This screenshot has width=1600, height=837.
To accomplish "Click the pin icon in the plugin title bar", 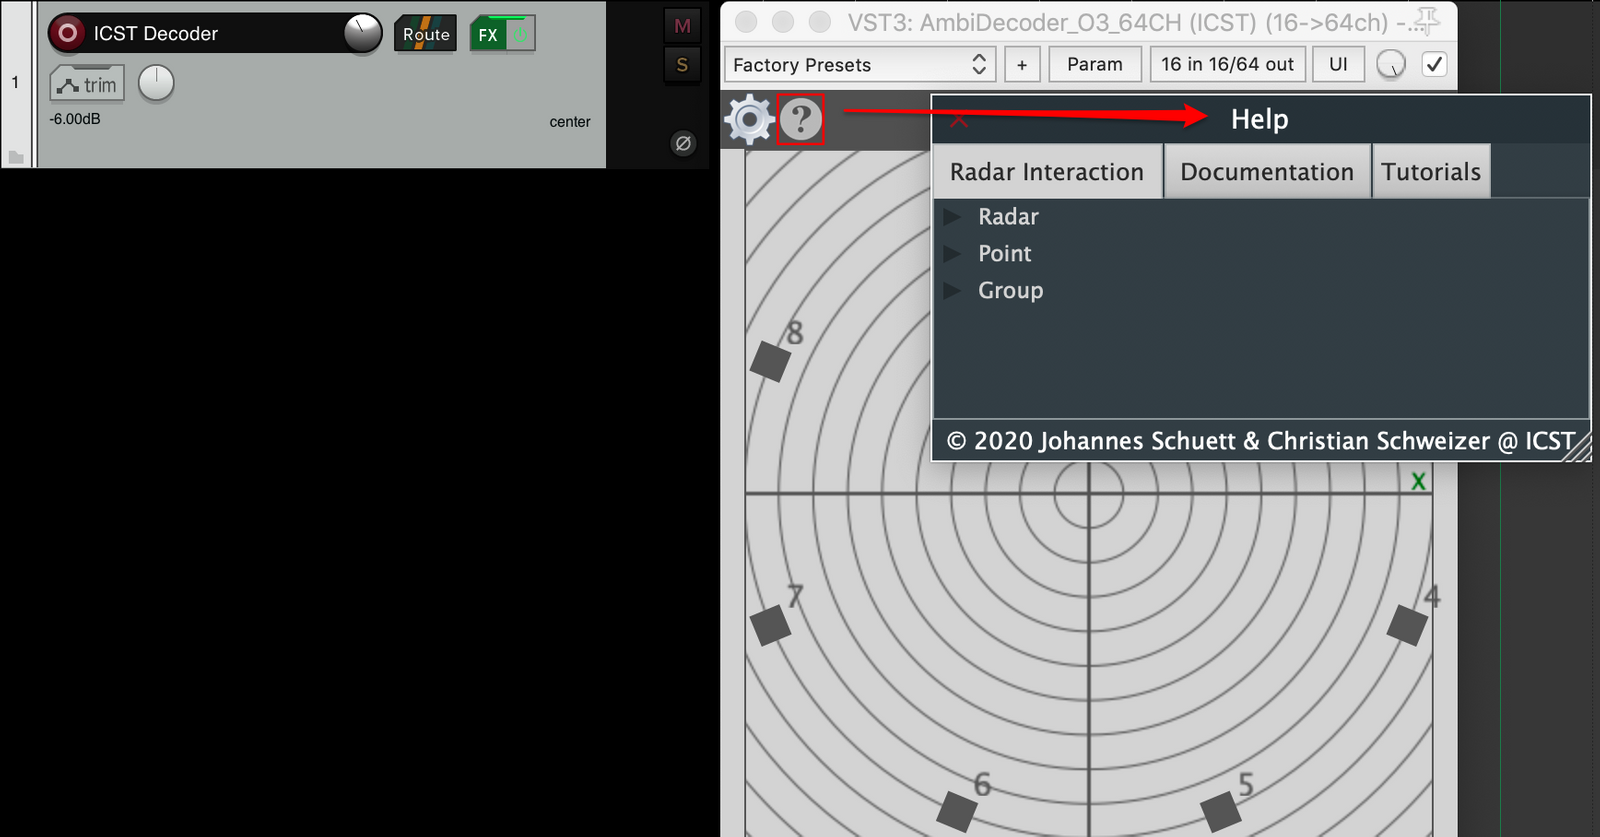I will [1427, 21].
